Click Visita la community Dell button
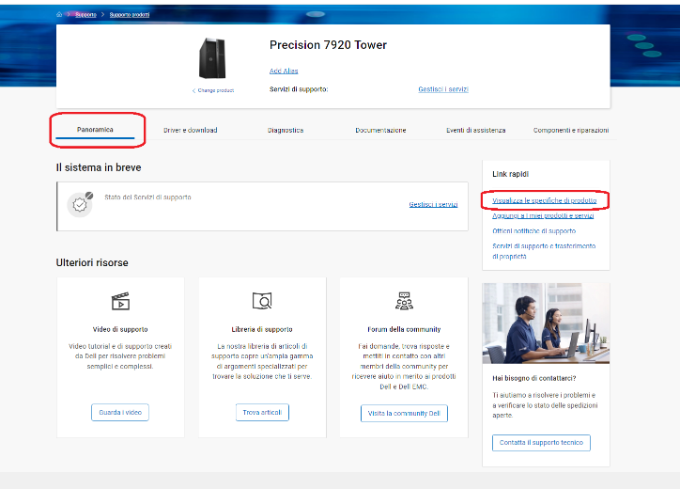 [404, 413]
